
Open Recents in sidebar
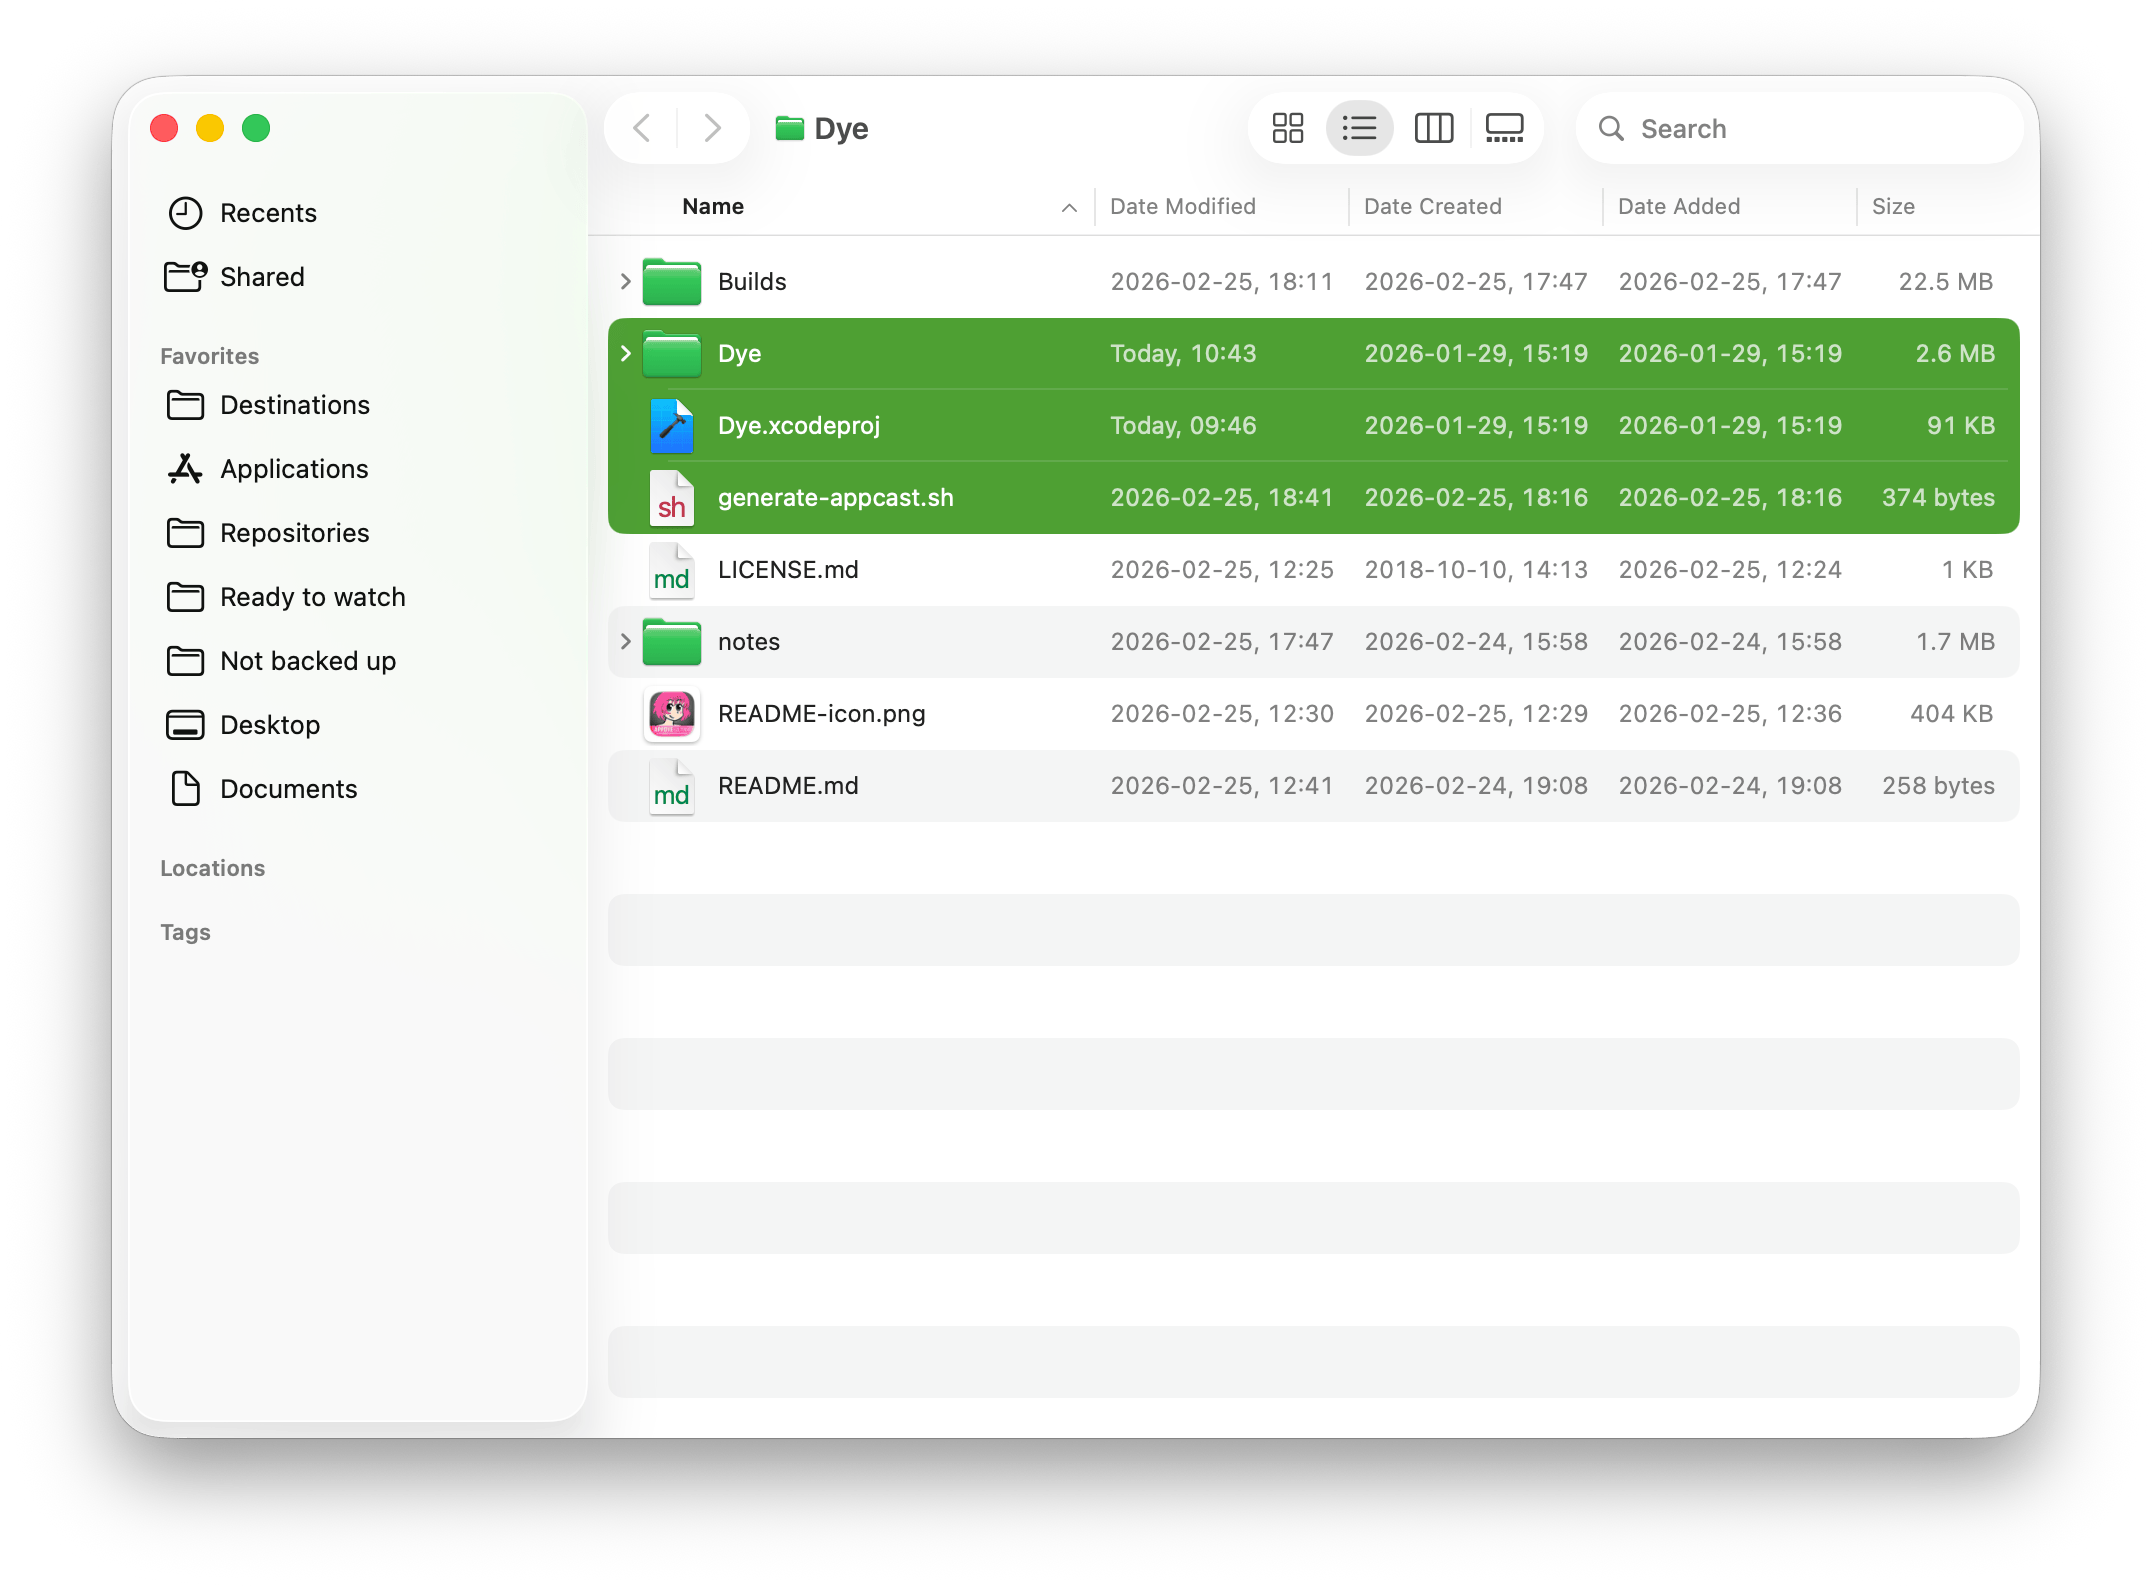(x=267, y=213)
